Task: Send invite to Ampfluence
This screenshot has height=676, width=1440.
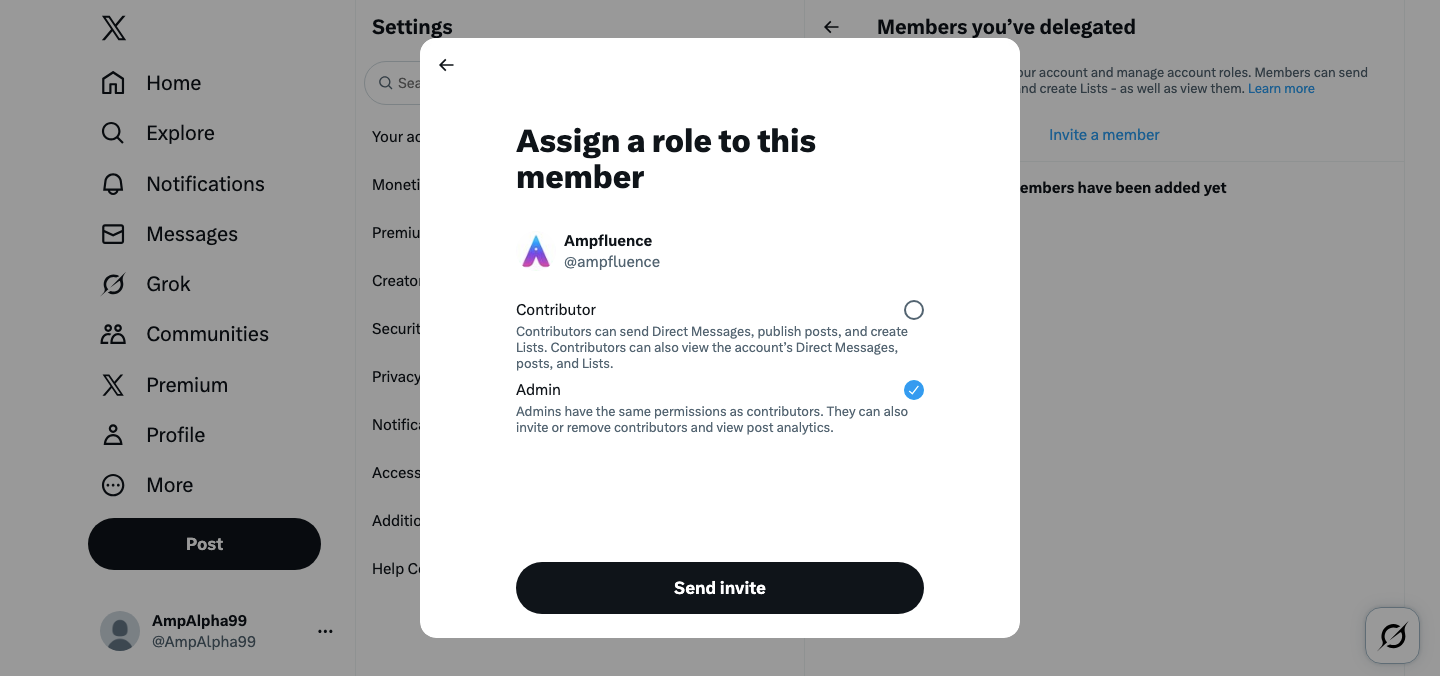Action: (x=719, y=588)
